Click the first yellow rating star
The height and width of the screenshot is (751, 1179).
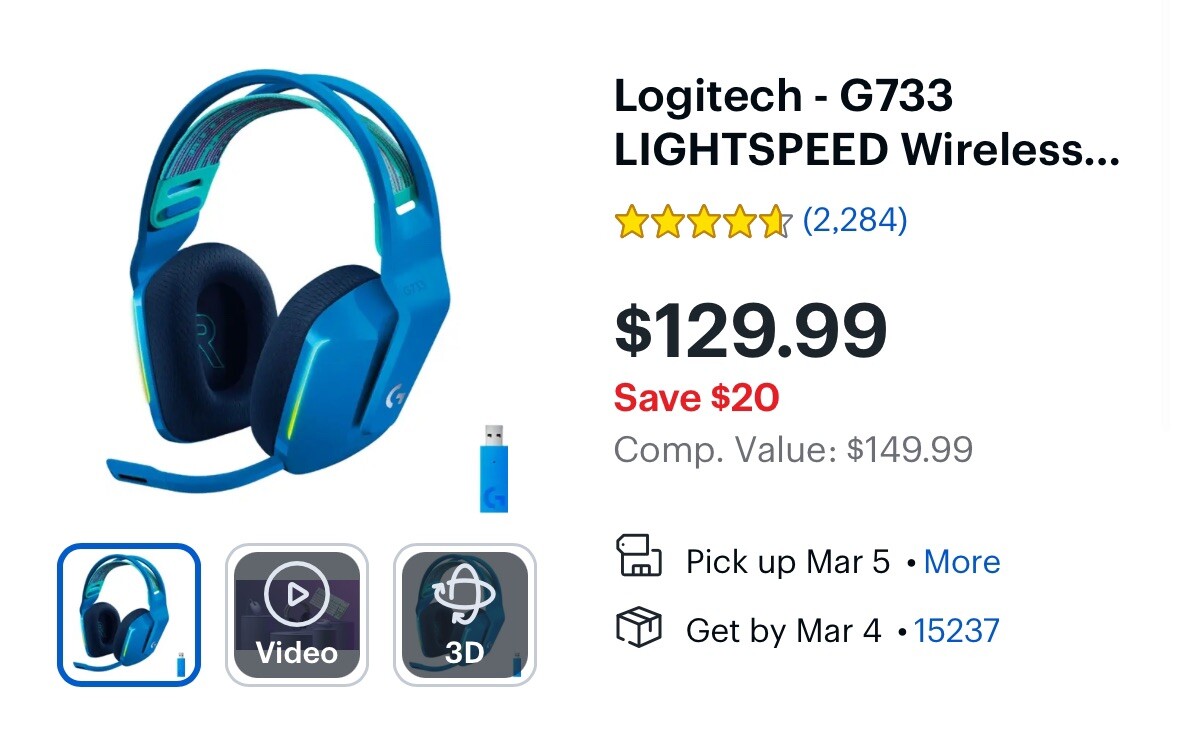point(631,221)
